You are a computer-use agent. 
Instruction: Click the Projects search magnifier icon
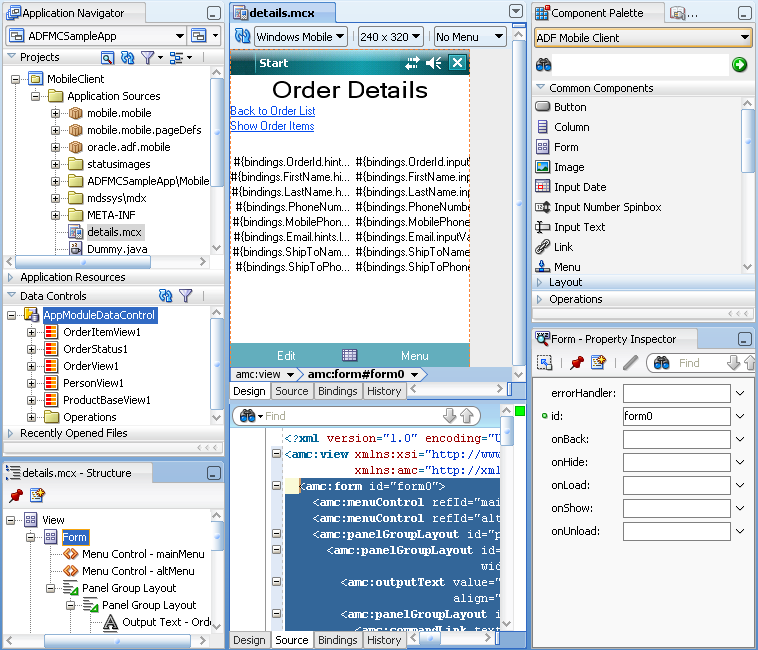point(107,58)
